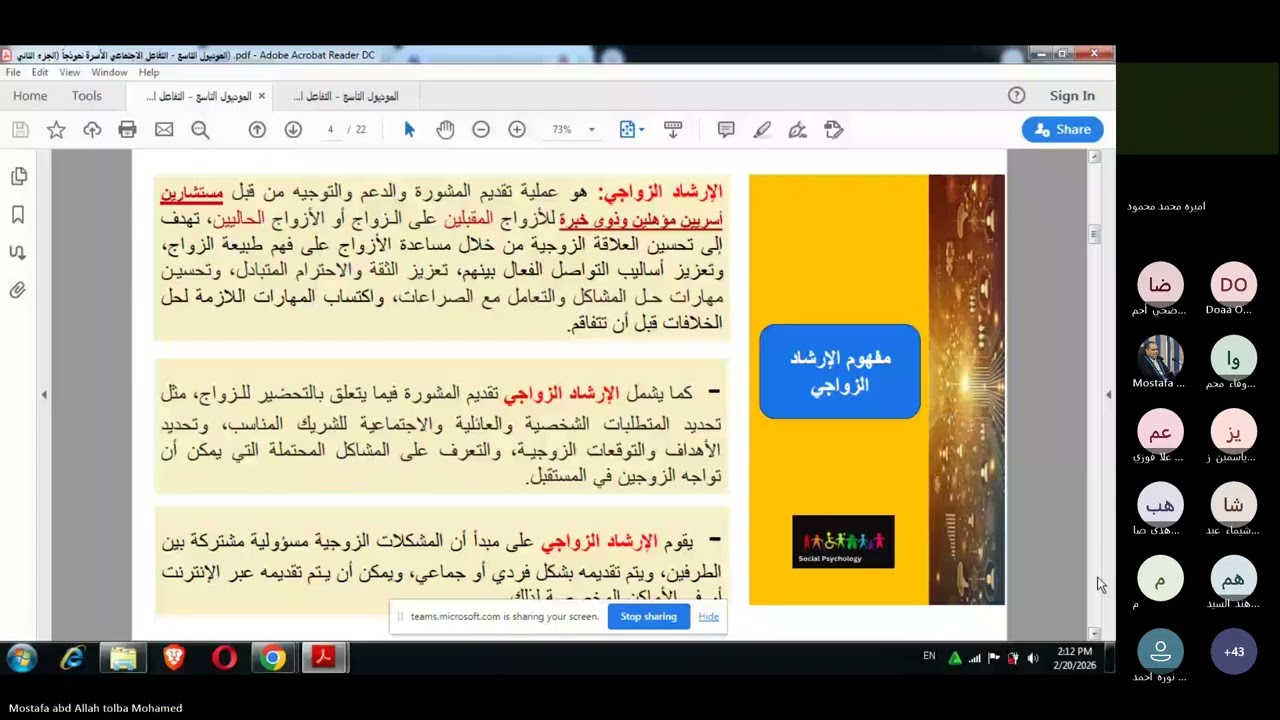Image resolution: width=1280 pixels, height=720 pixels.
Task: Click the Sign document icon
Action: [x=798, y=130]
